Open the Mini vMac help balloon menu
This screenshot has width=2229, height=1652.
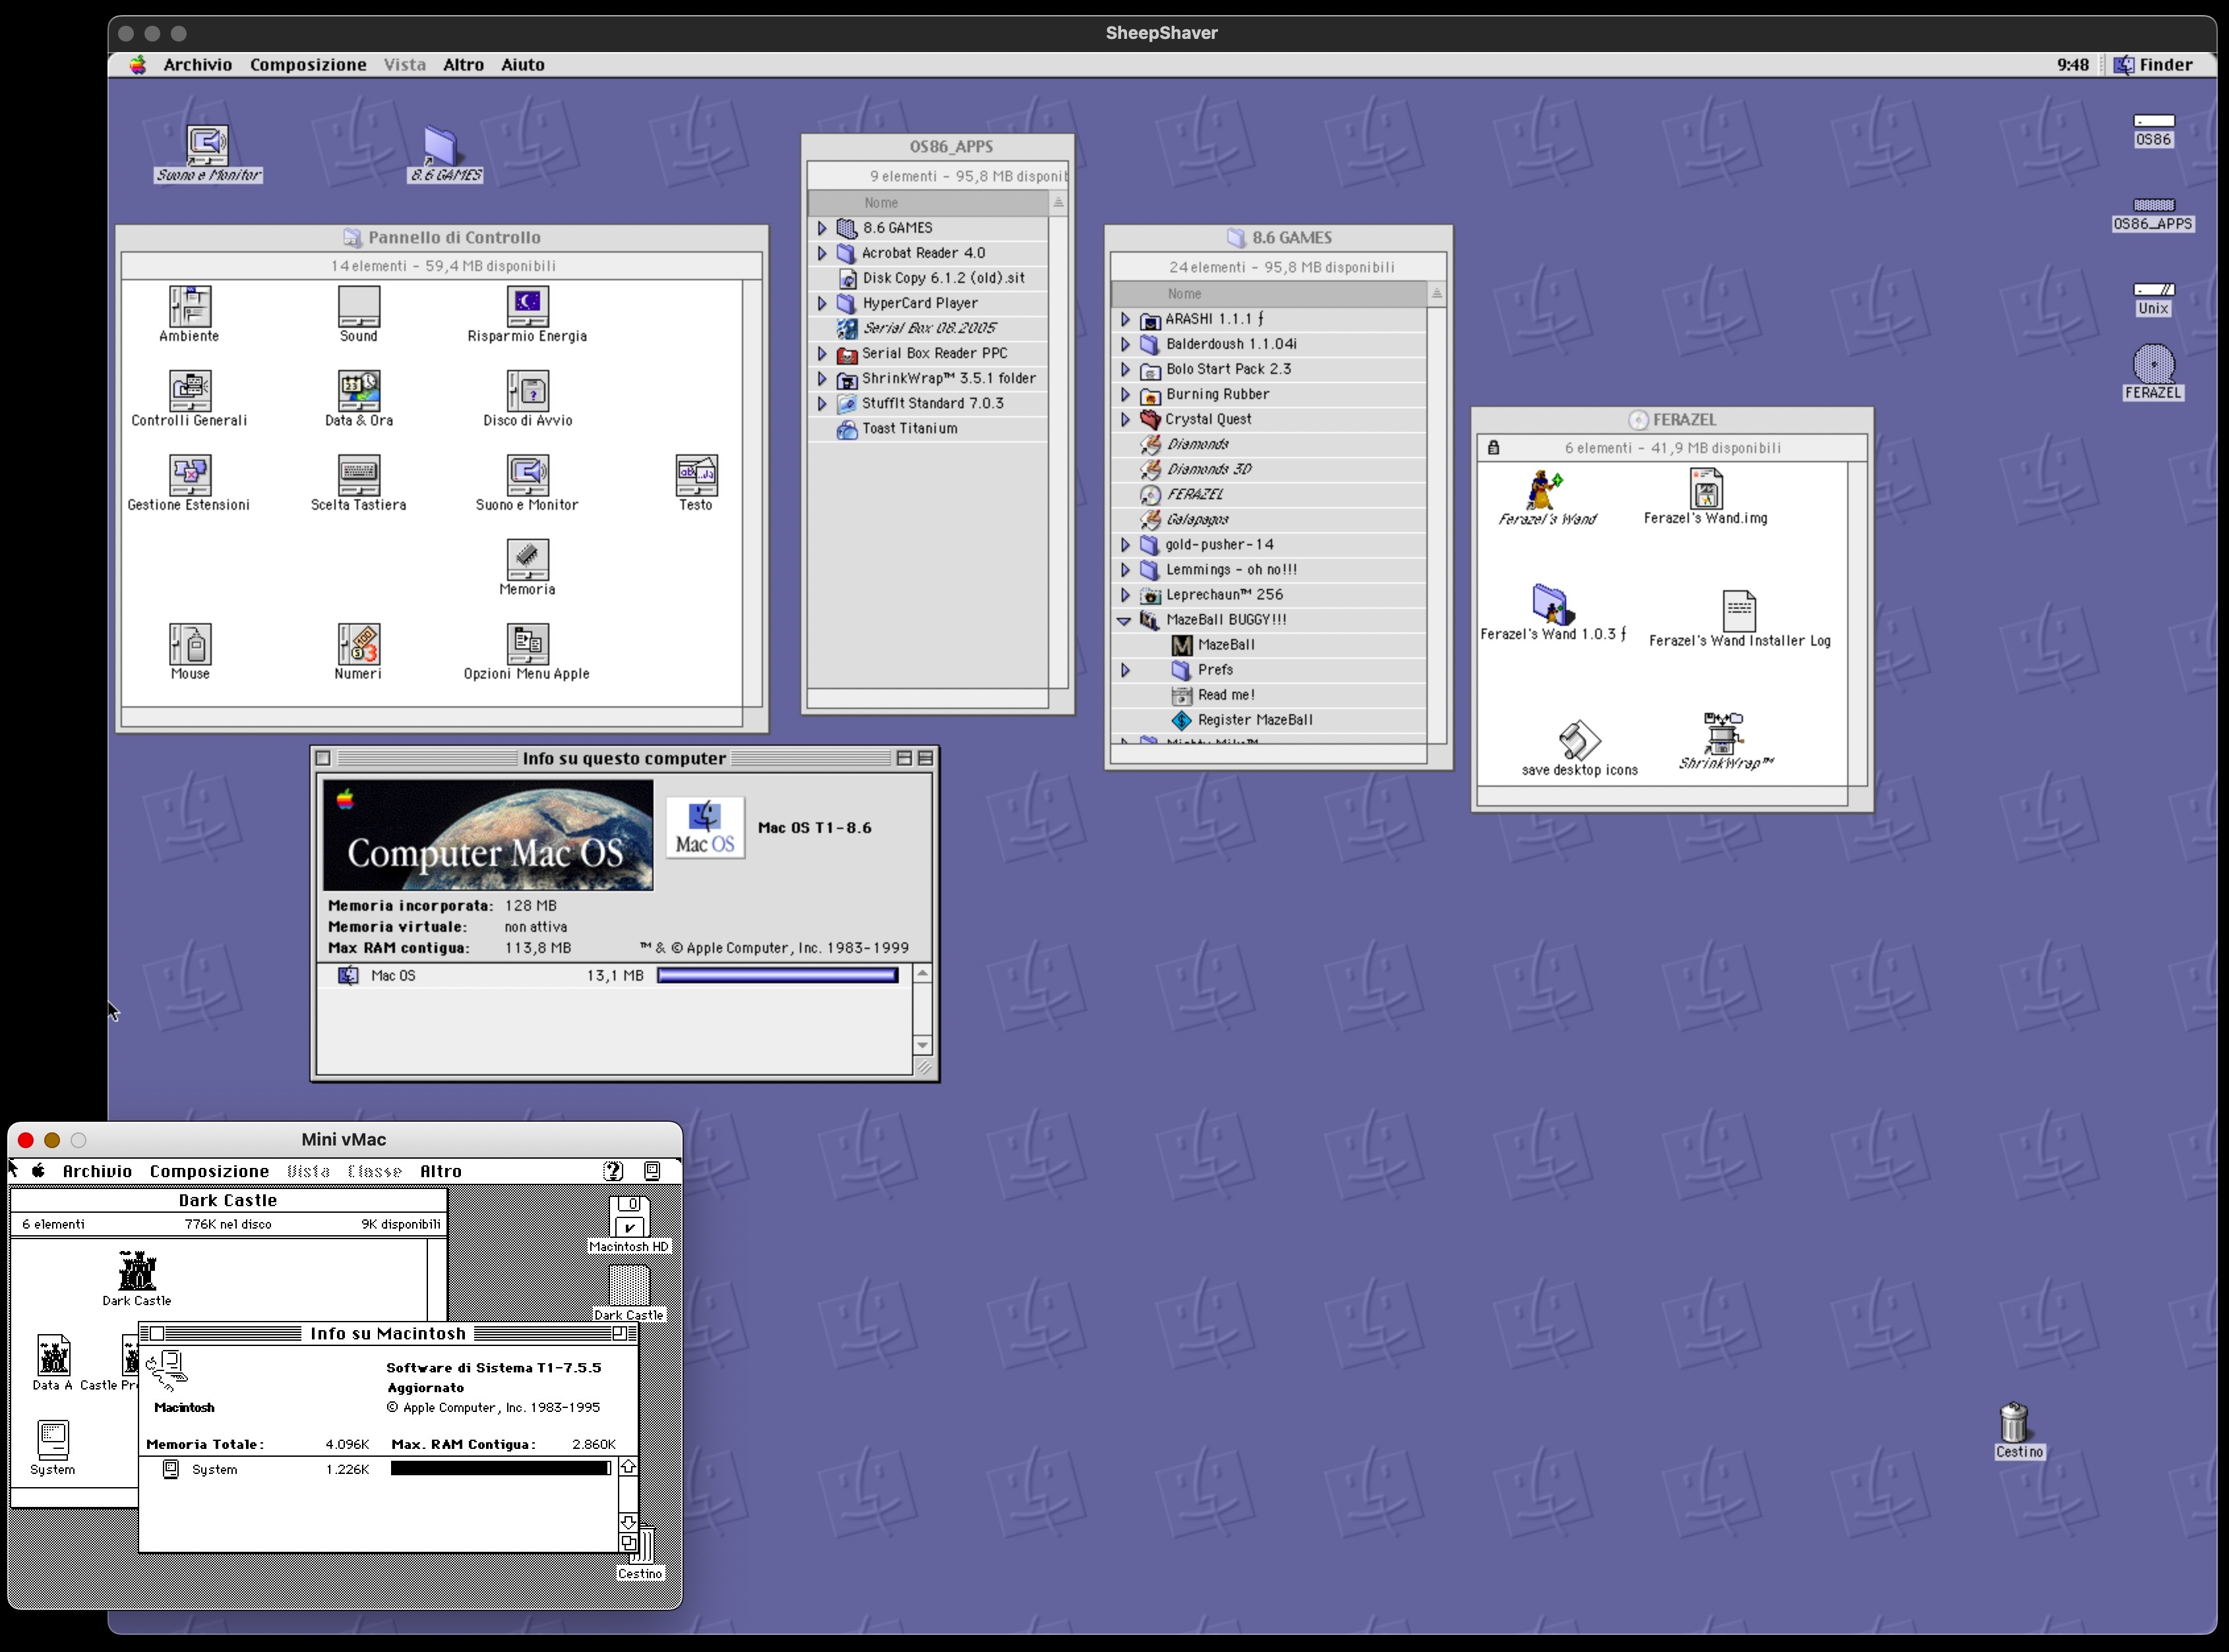613,1171
